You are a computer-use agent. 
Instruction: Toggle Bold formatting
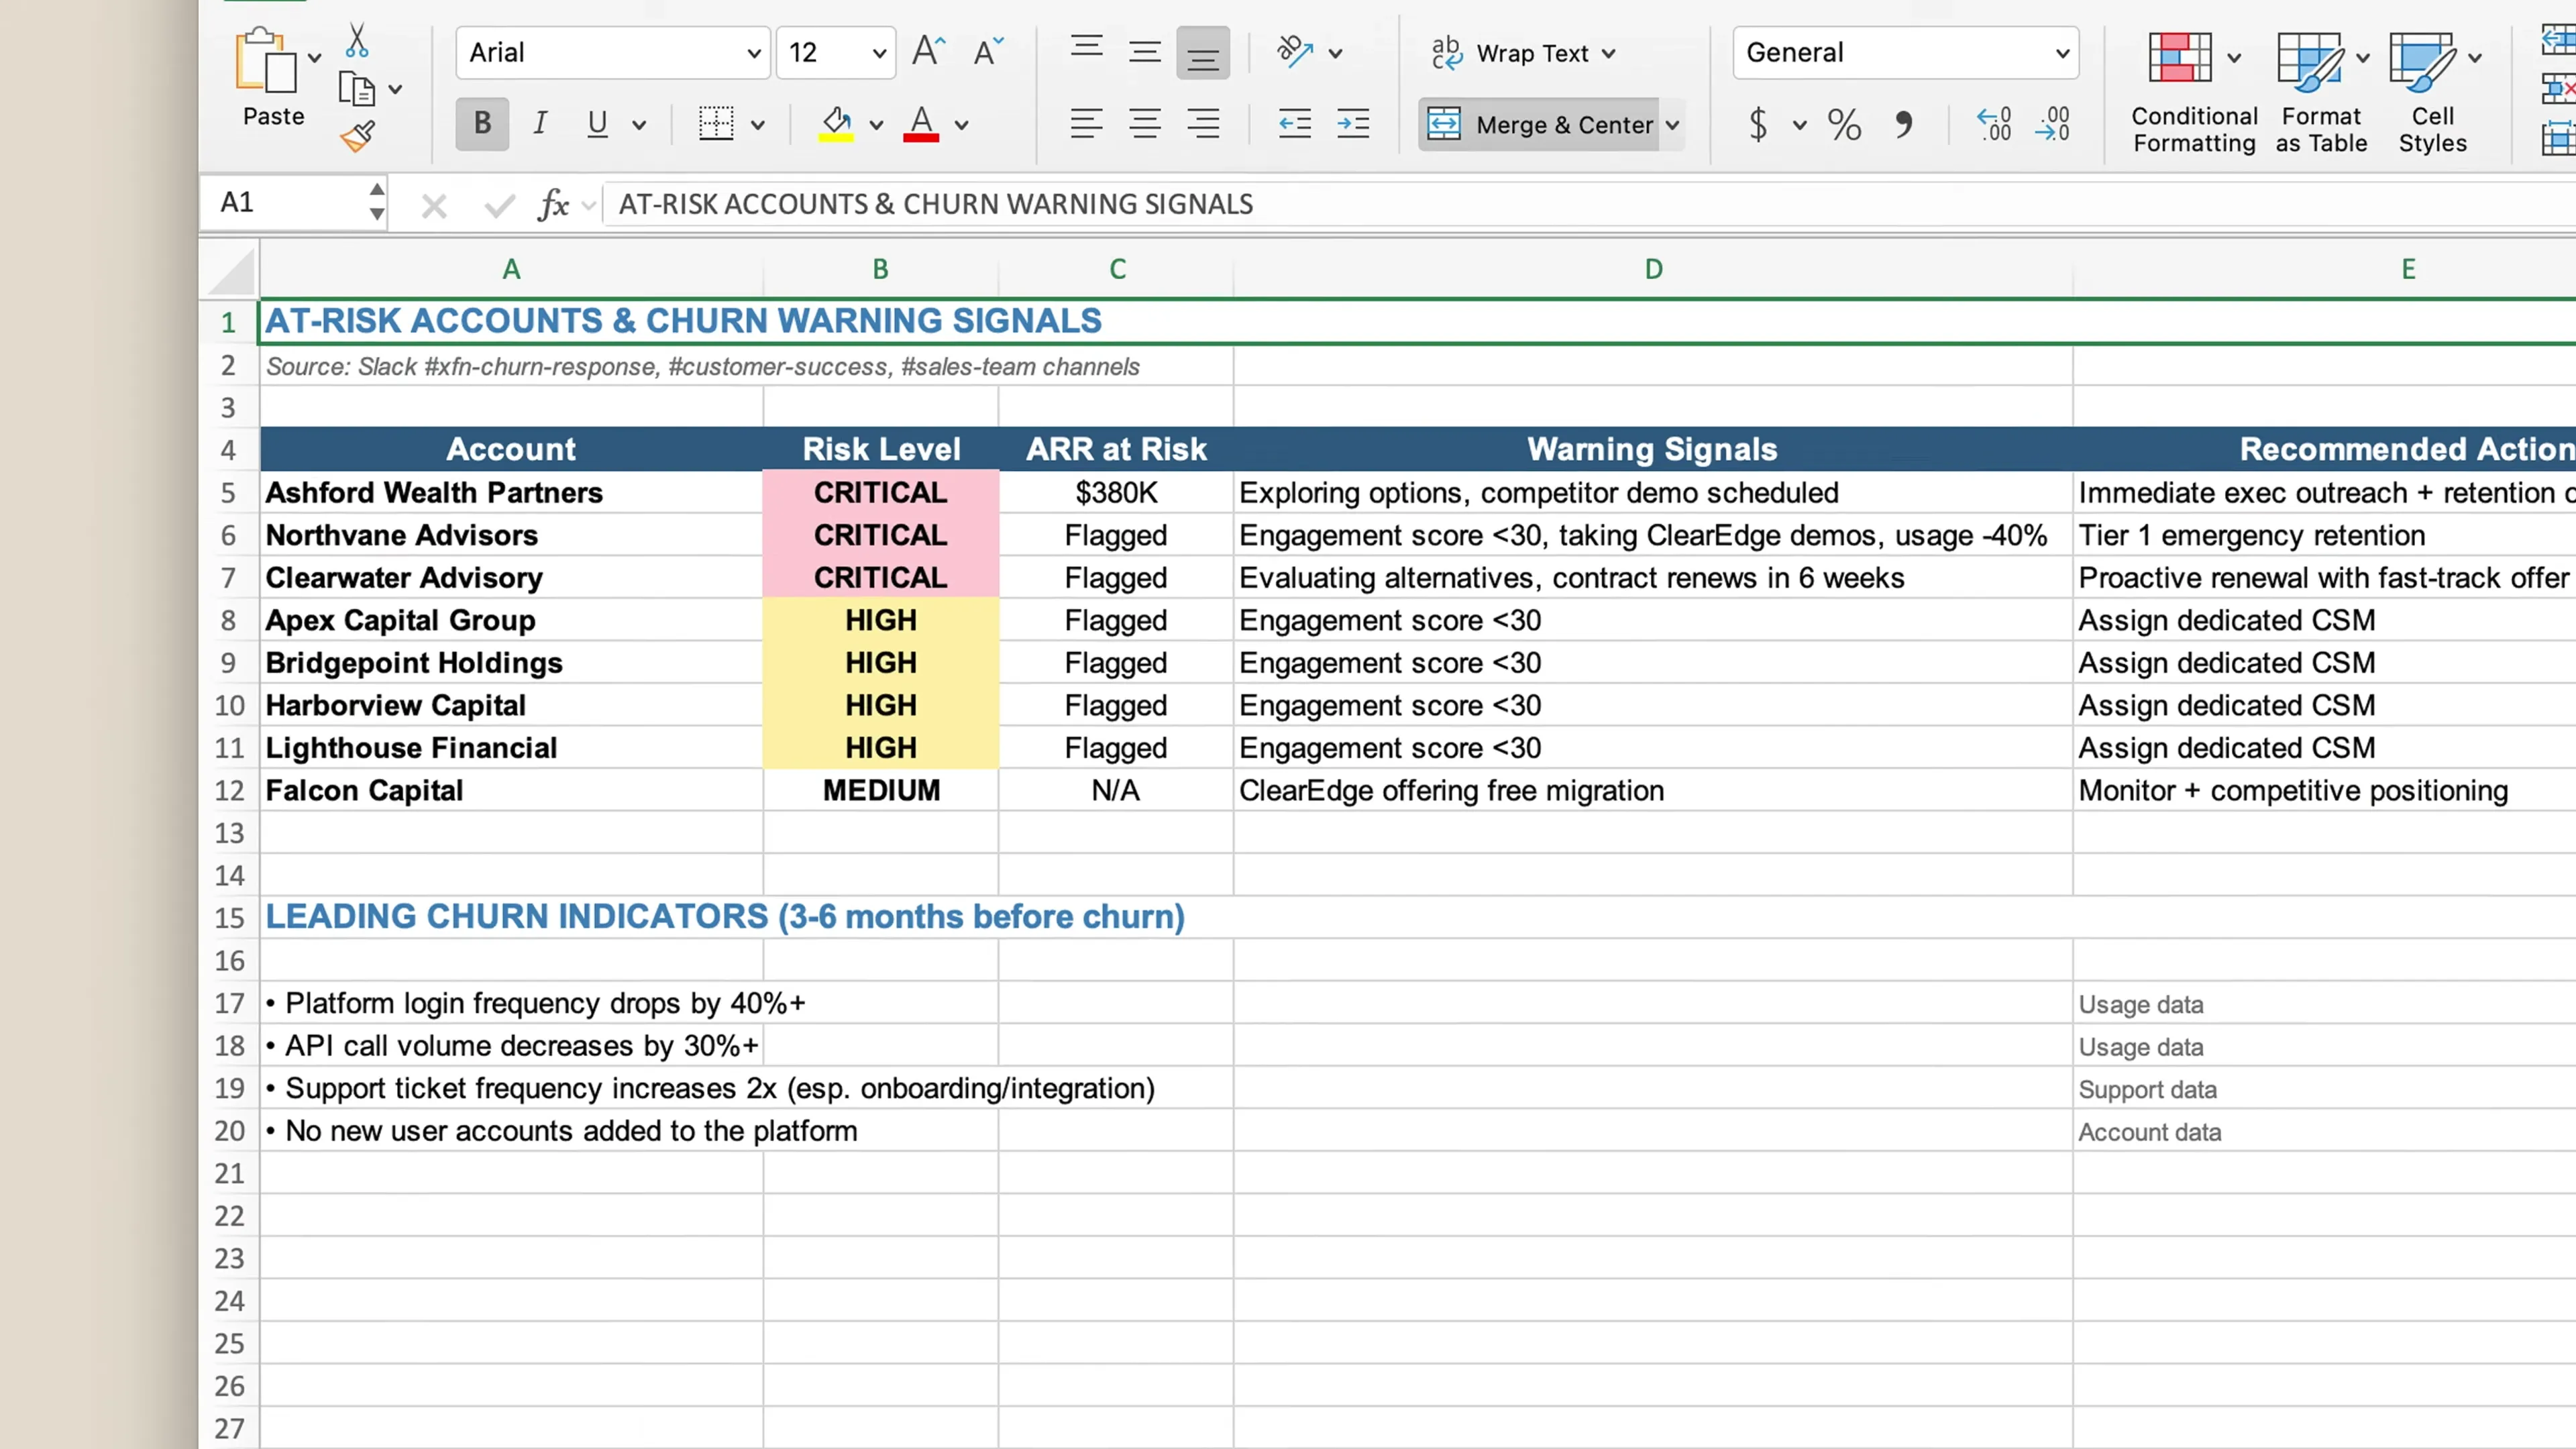pyautogui.click(x=482, y=124)
